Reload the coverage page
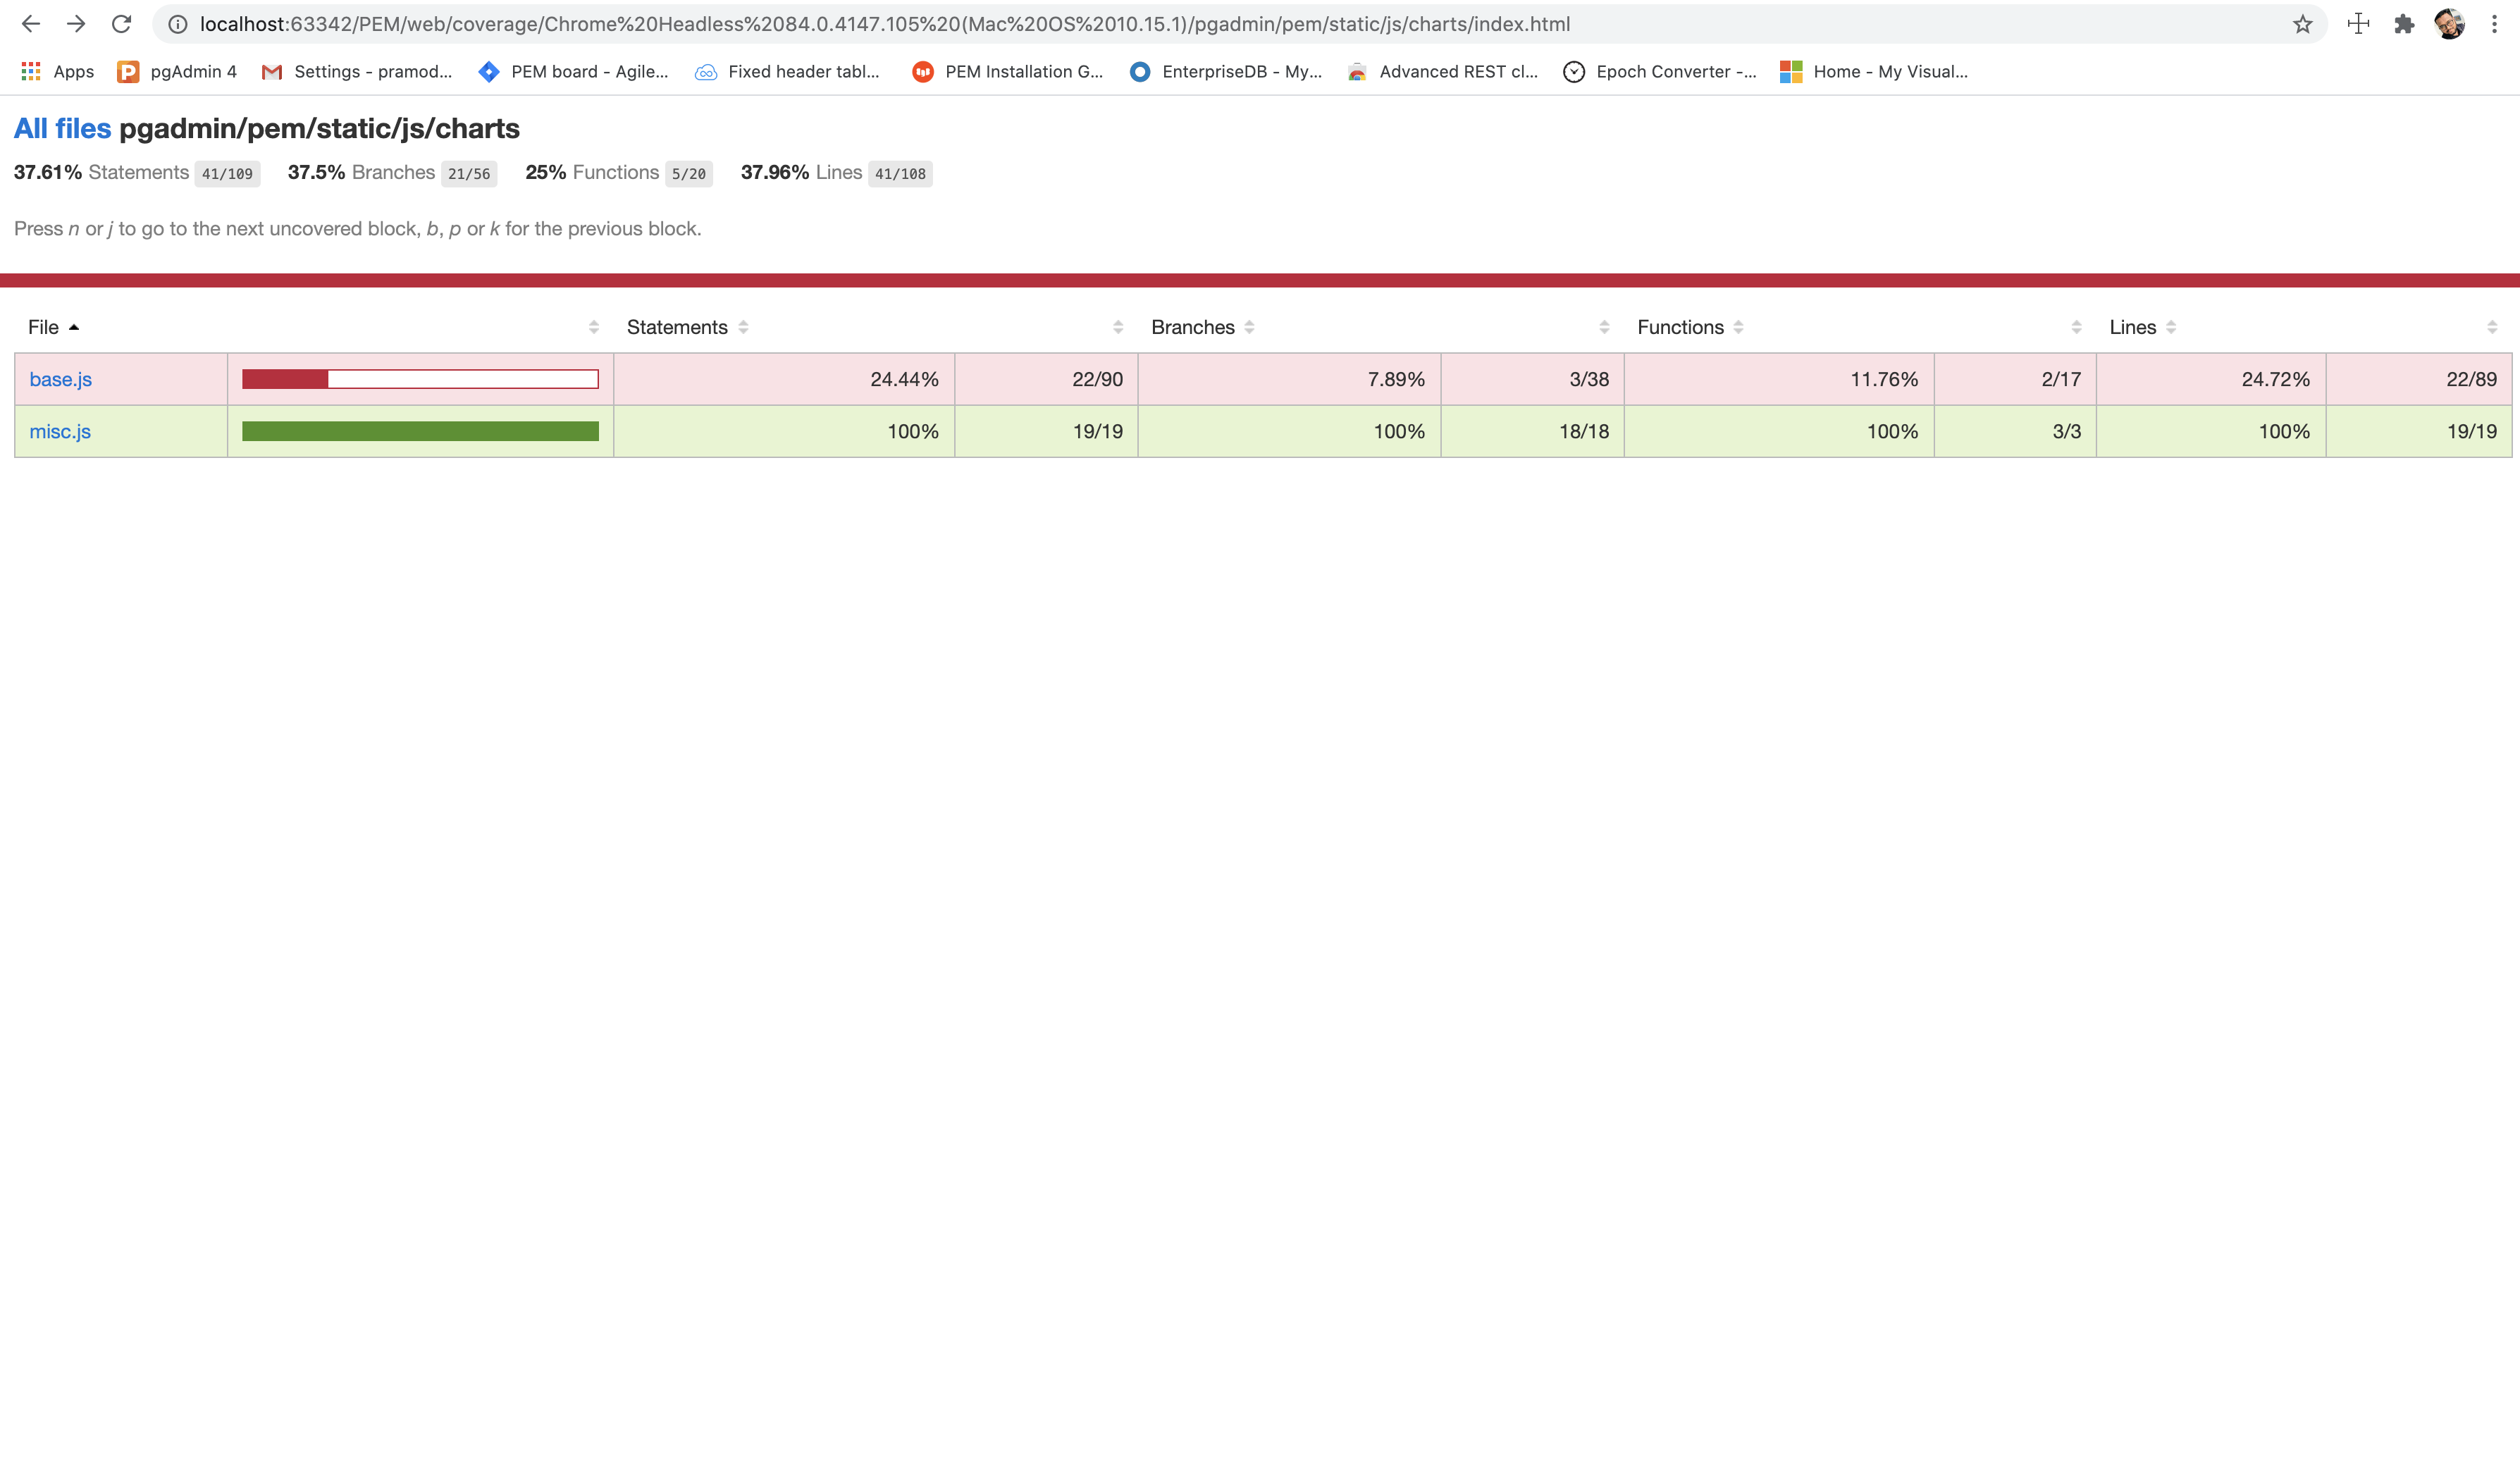Screen dimensions: 2520x1460 121,24
